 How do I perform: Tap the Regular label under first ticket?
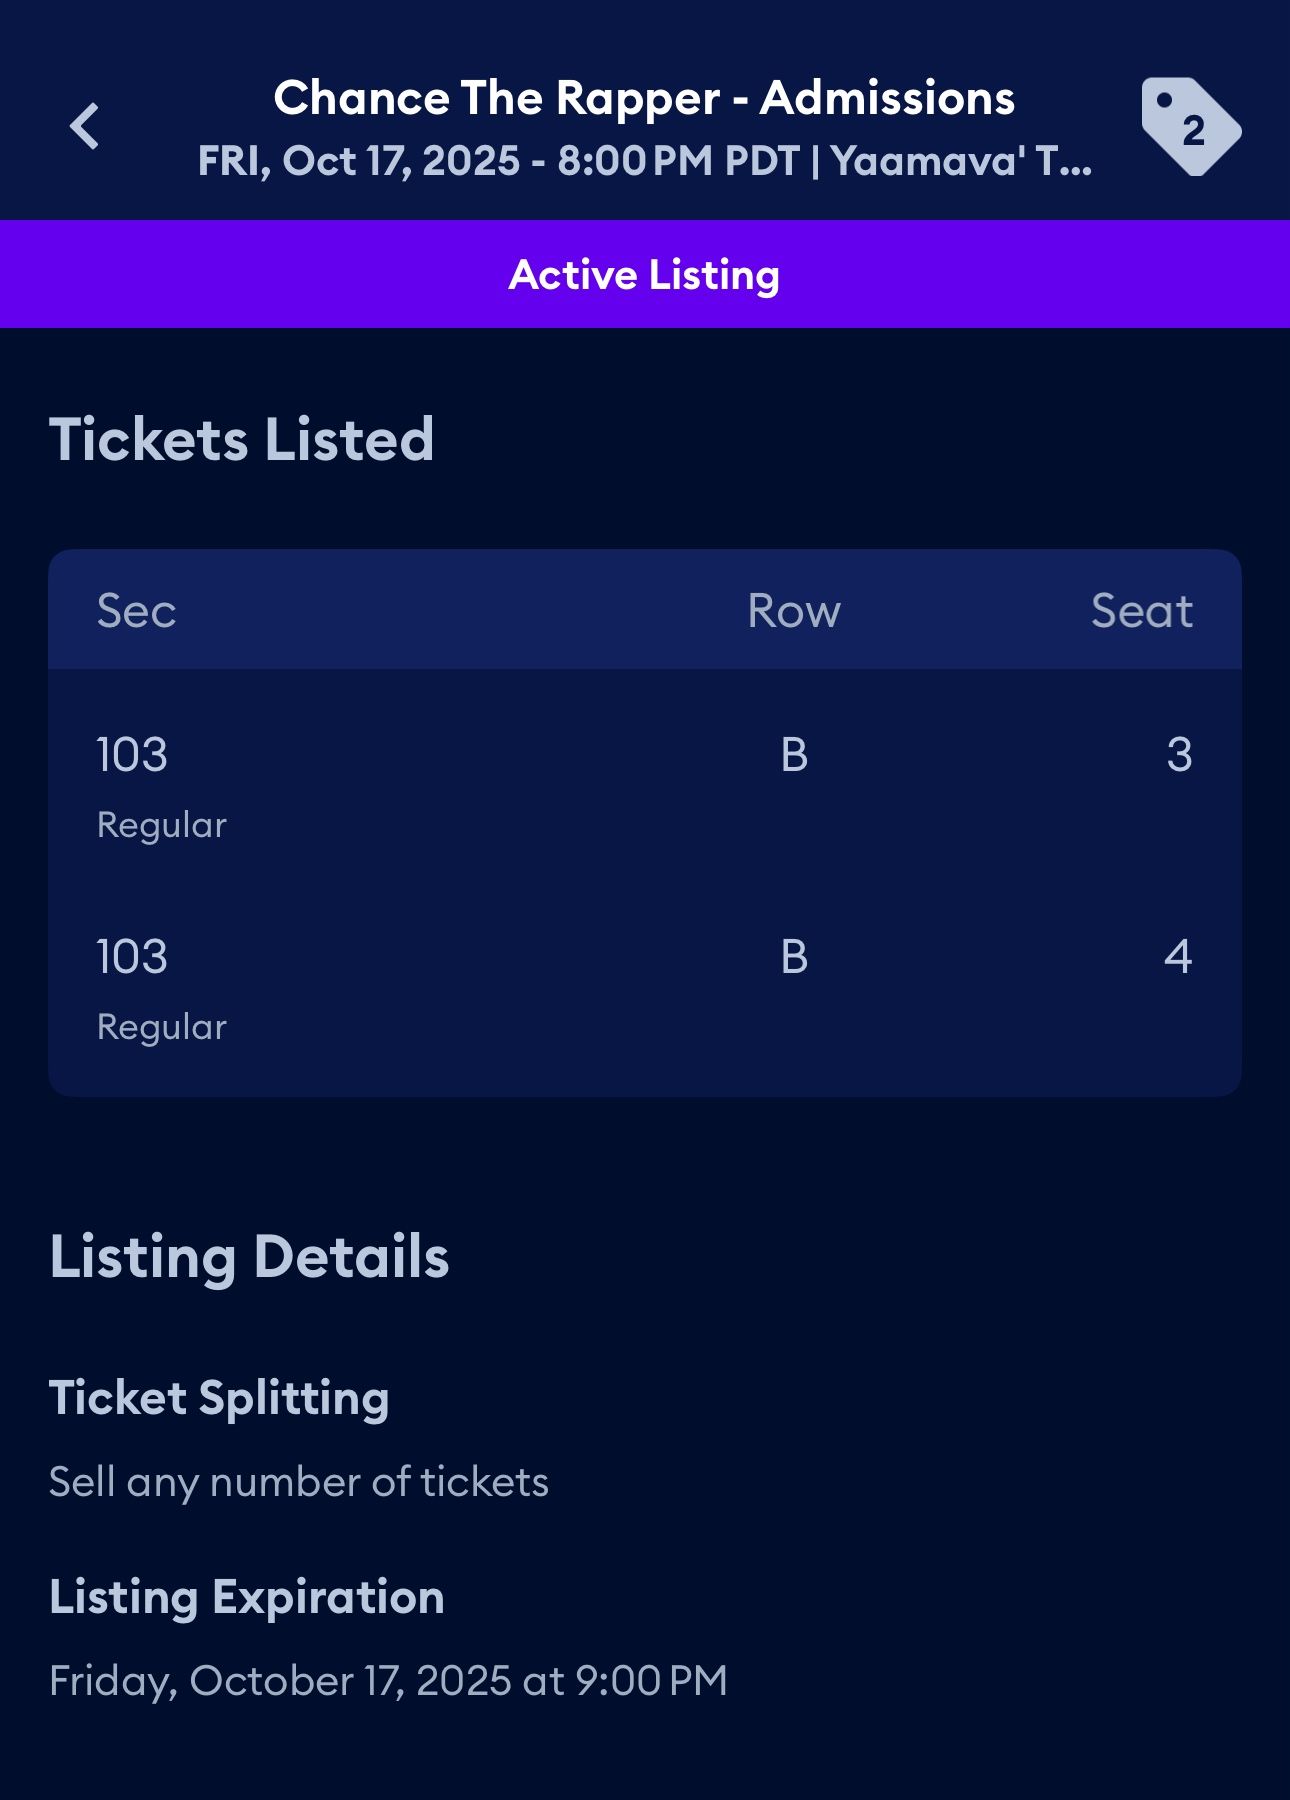162,825
